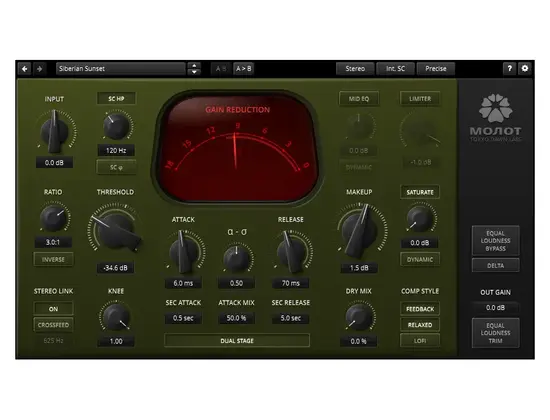The width and height of the screenshot is (550, 420).
Task: Click the undo back arrow icon
Action: pyautogui.click(x=25, y=69)
